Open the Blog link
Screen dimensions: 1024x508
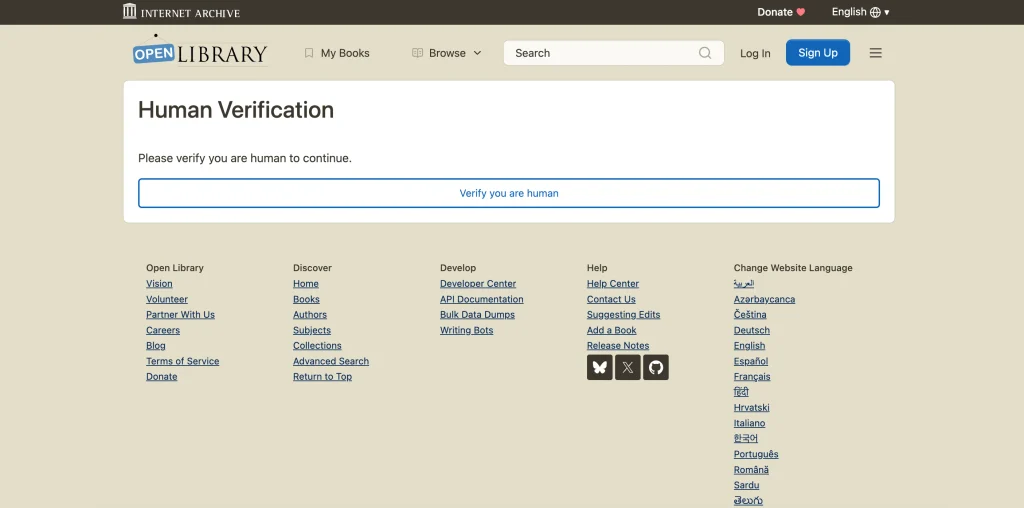click(x=155, y=345)
